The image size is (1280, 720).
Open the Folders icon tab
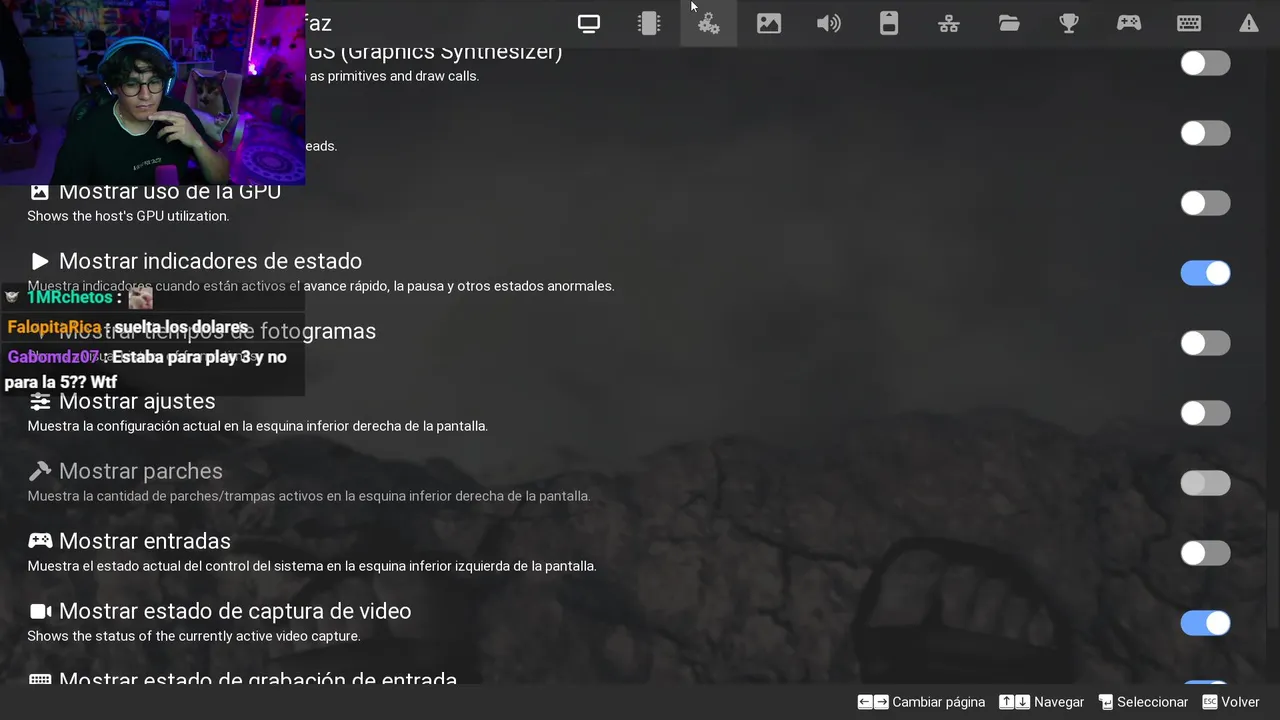coord(1009,23)
